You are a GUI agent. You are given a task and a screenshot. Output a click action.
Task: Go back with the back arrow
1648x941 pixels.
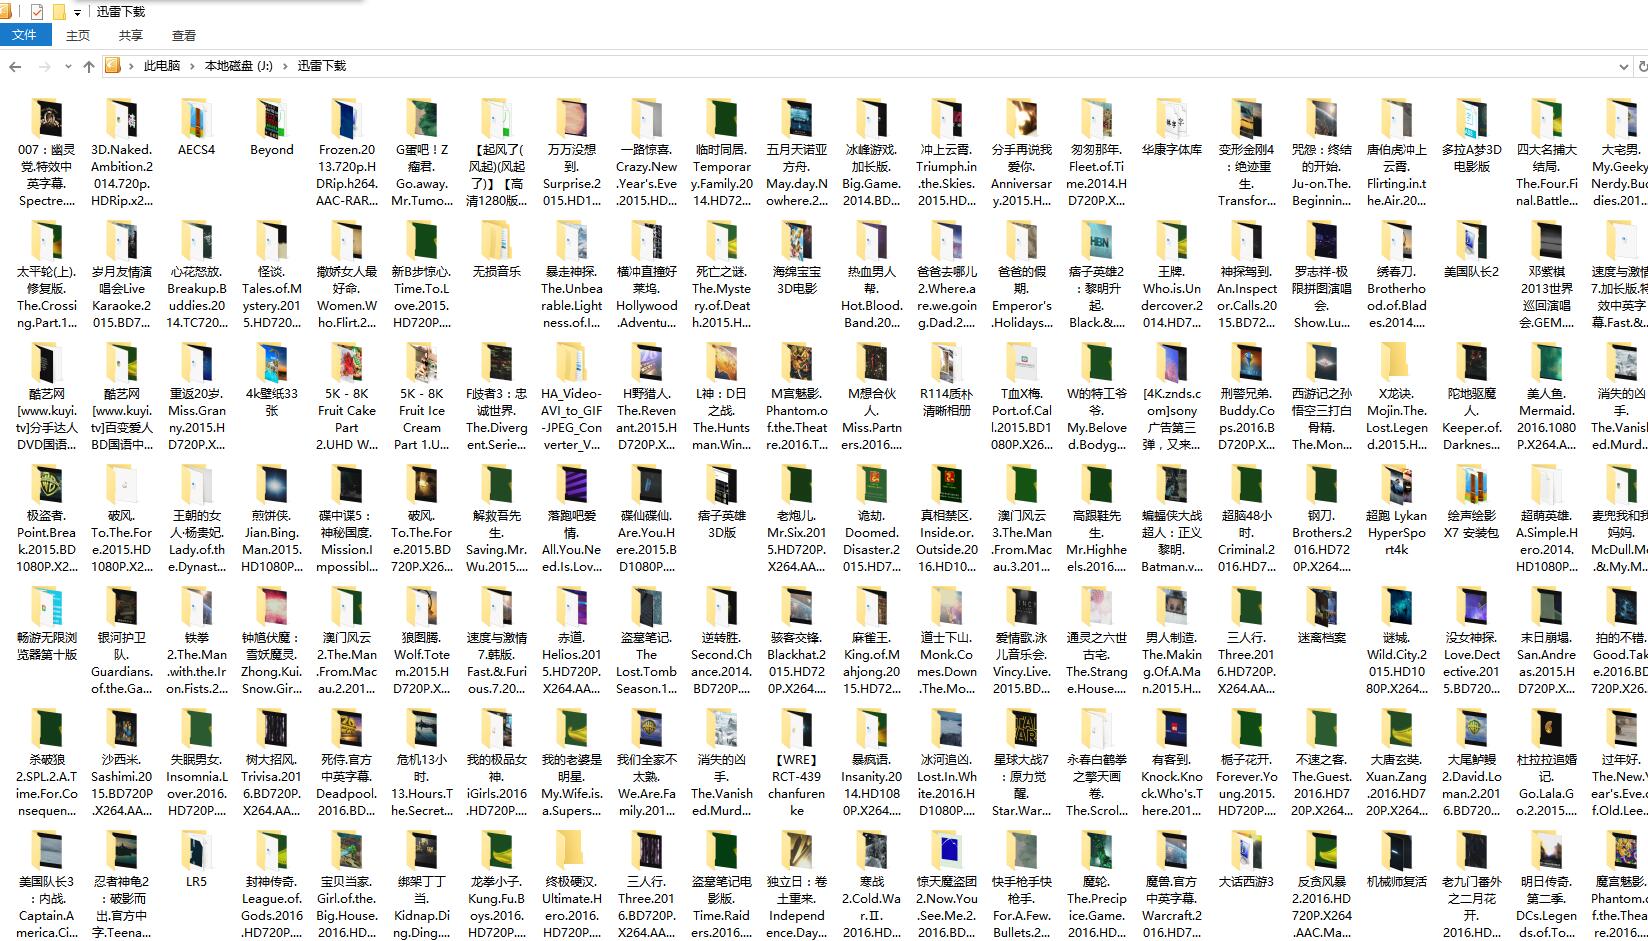click(x=15, y=66)
